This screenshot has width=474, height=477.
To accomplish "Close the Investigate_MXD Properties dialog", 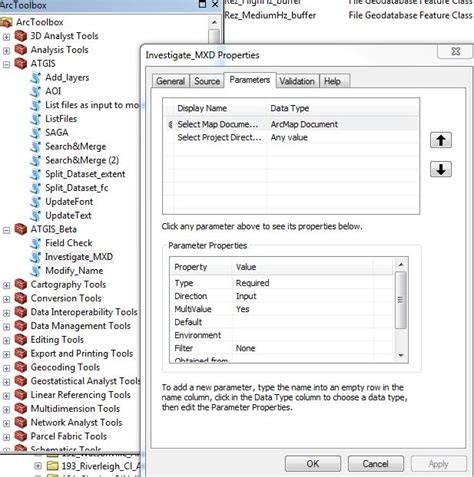I will [456, 51].
